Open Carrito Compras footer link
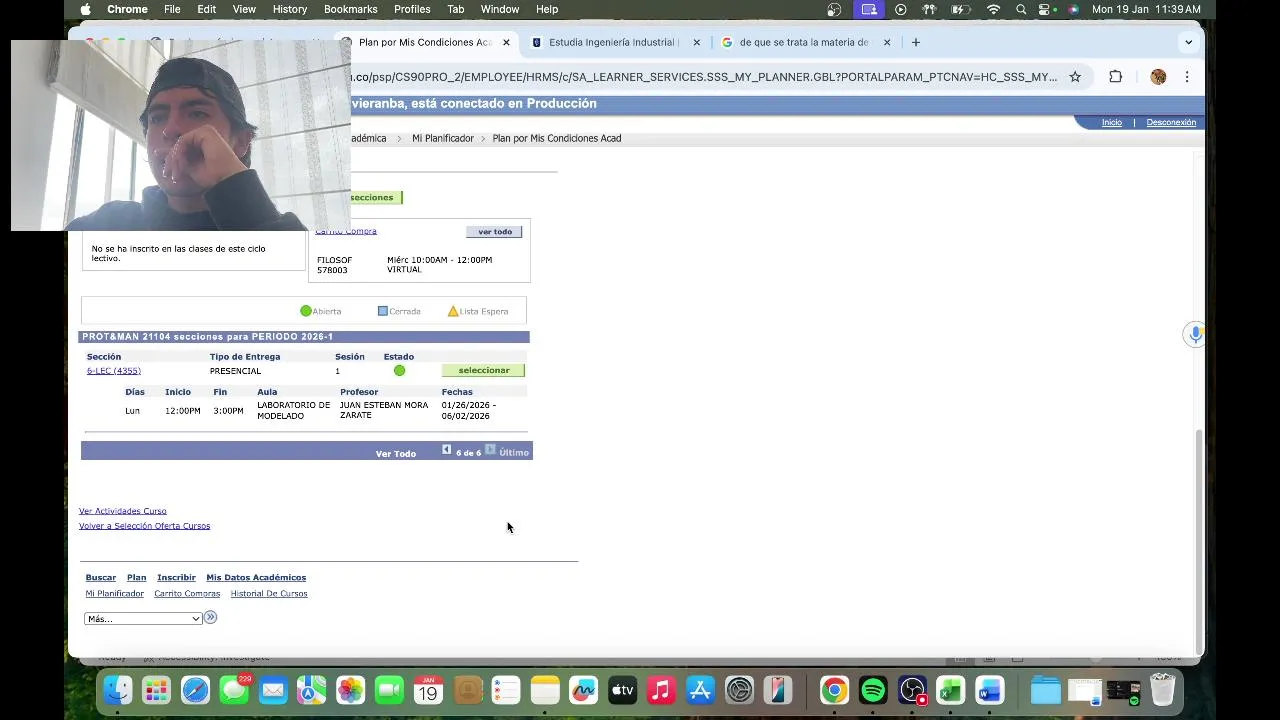The height and width of the screenshot is (720, 1280). [187, 594]
